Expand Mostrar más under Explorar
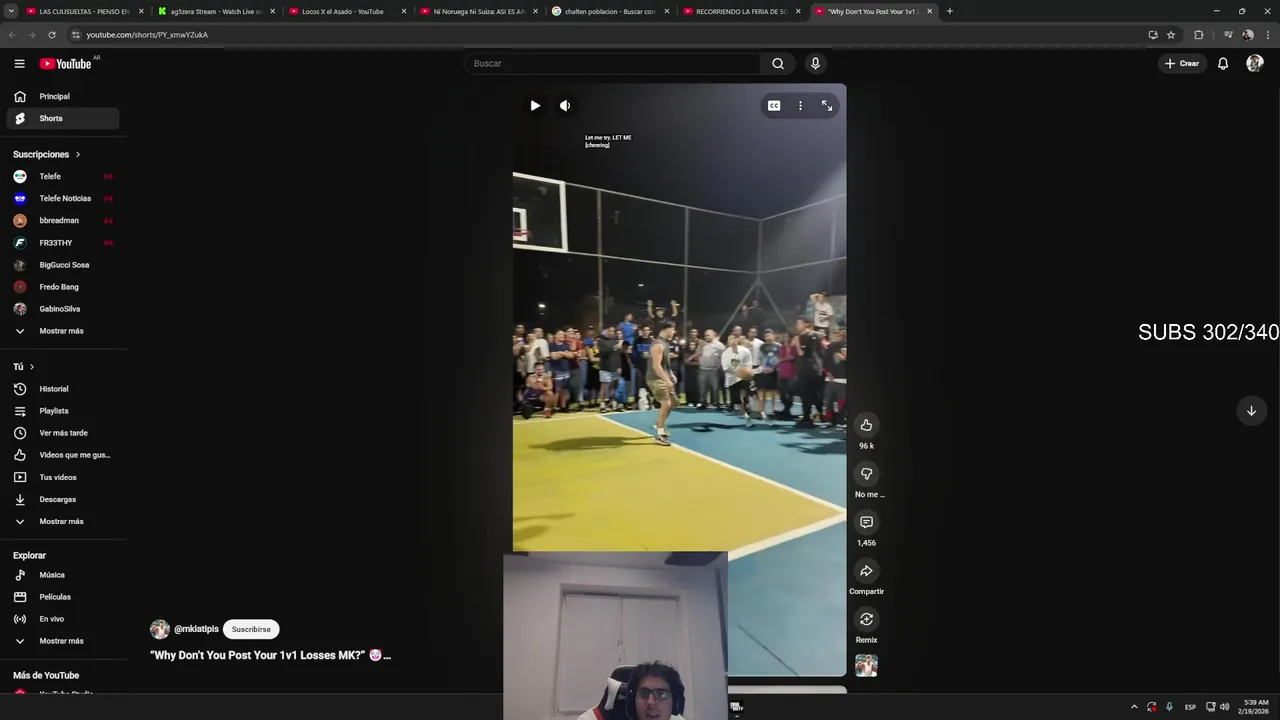 click(x=63, y=641)
